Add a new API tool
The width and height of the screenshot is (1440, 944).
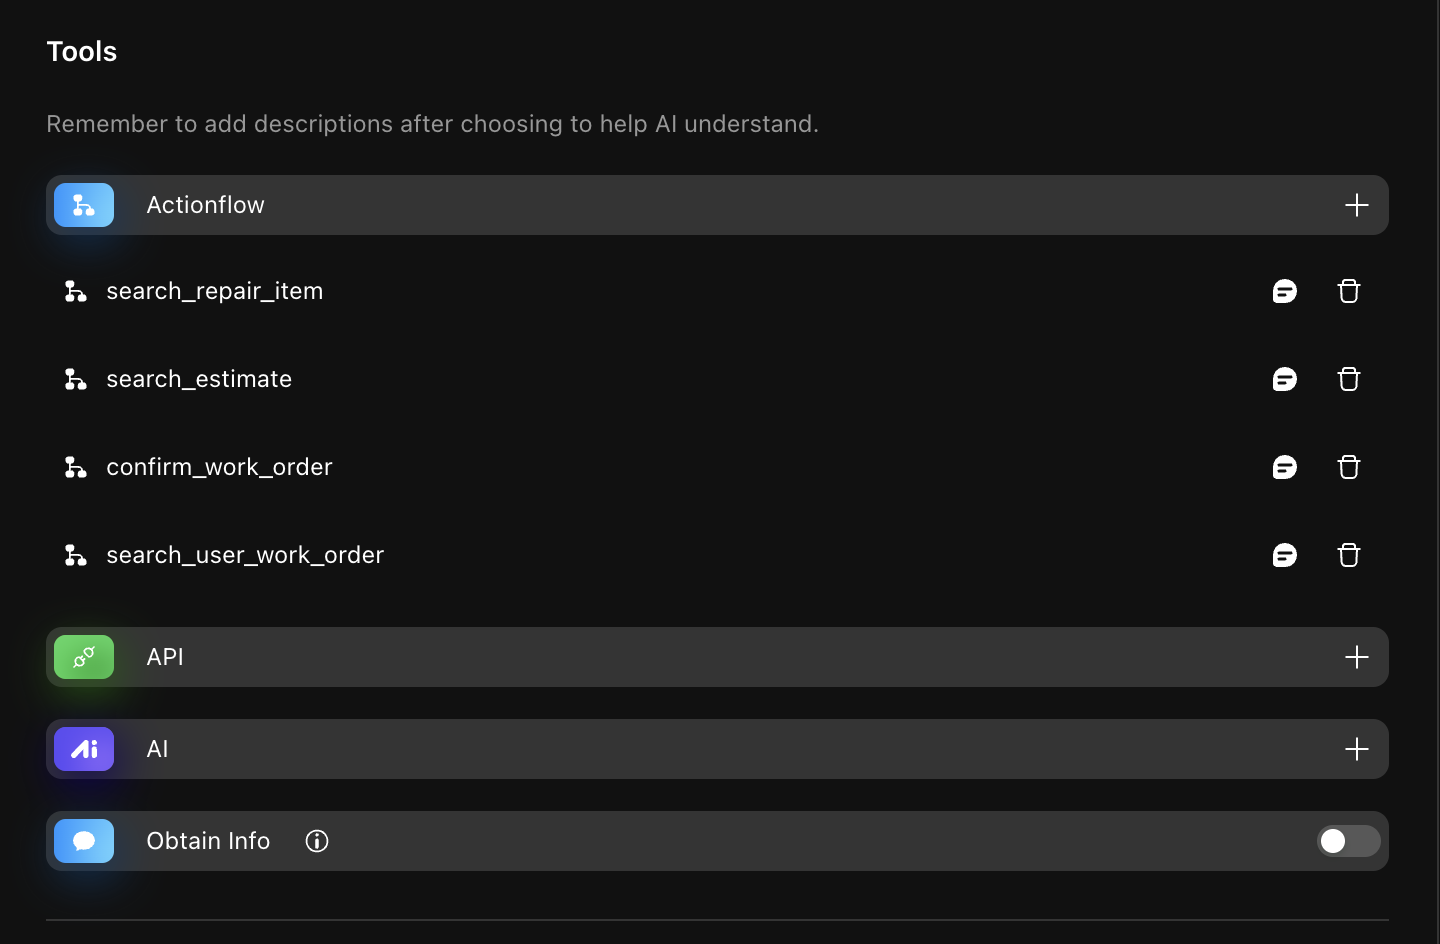tap(1356, 657)
